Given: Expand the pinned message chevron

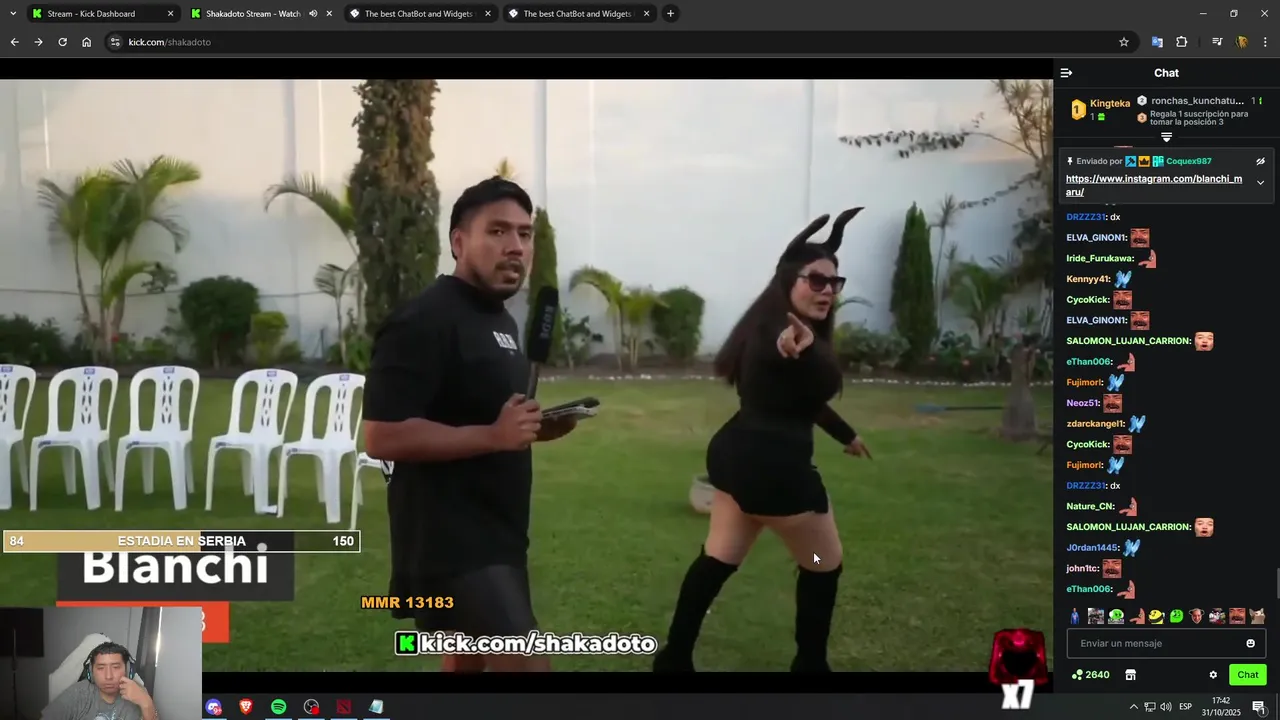Looking at the screenshot, I should (x=1260, y=183).
